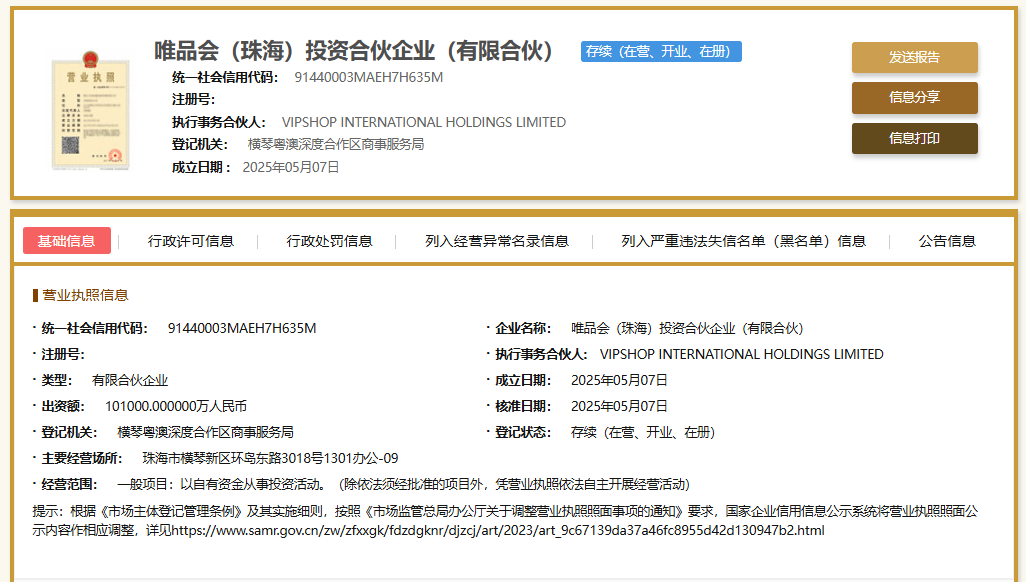Click the 类型 value 有限合伙企业

130,380
